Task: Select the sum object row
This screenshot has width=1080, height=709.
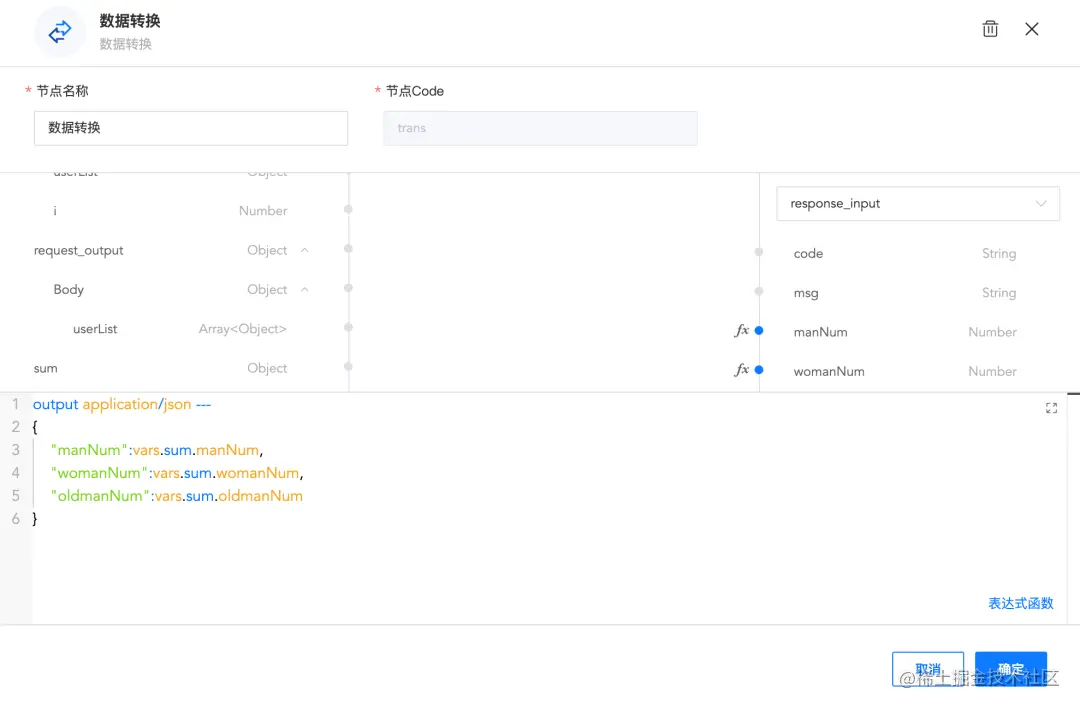Action: pyautogui.click(x=172, y=368)
